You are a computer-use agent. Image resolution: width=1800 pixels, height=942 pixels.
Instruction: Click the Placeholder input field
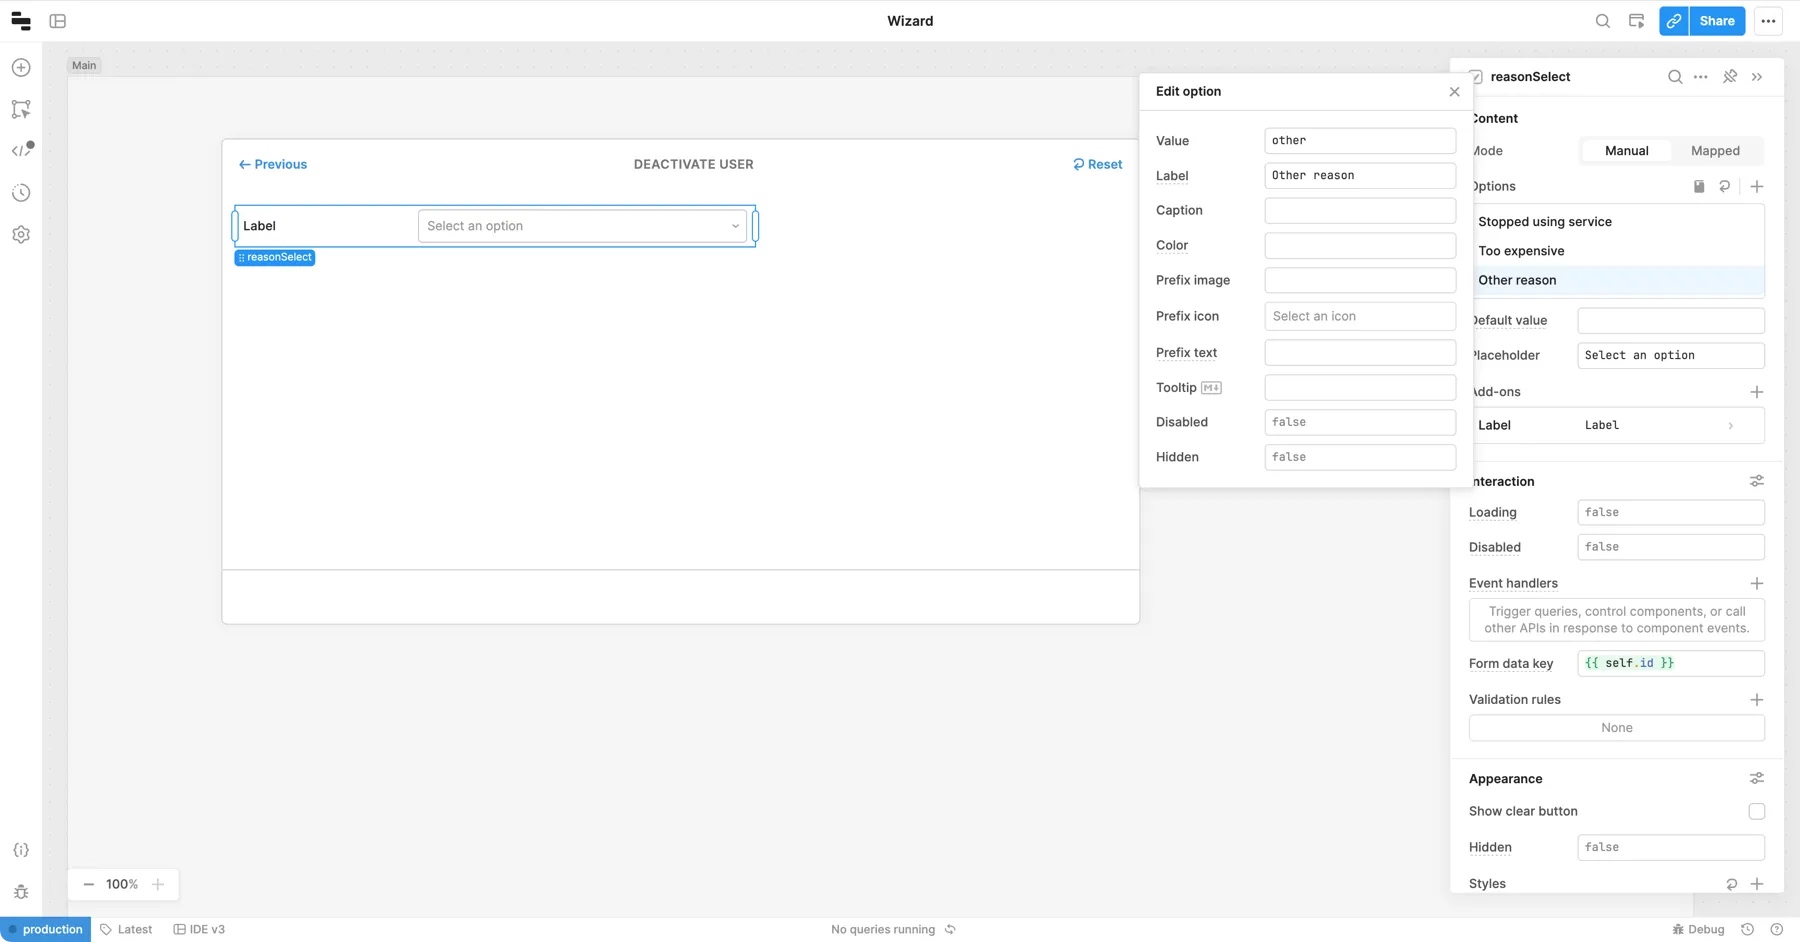pos(1671,355)
